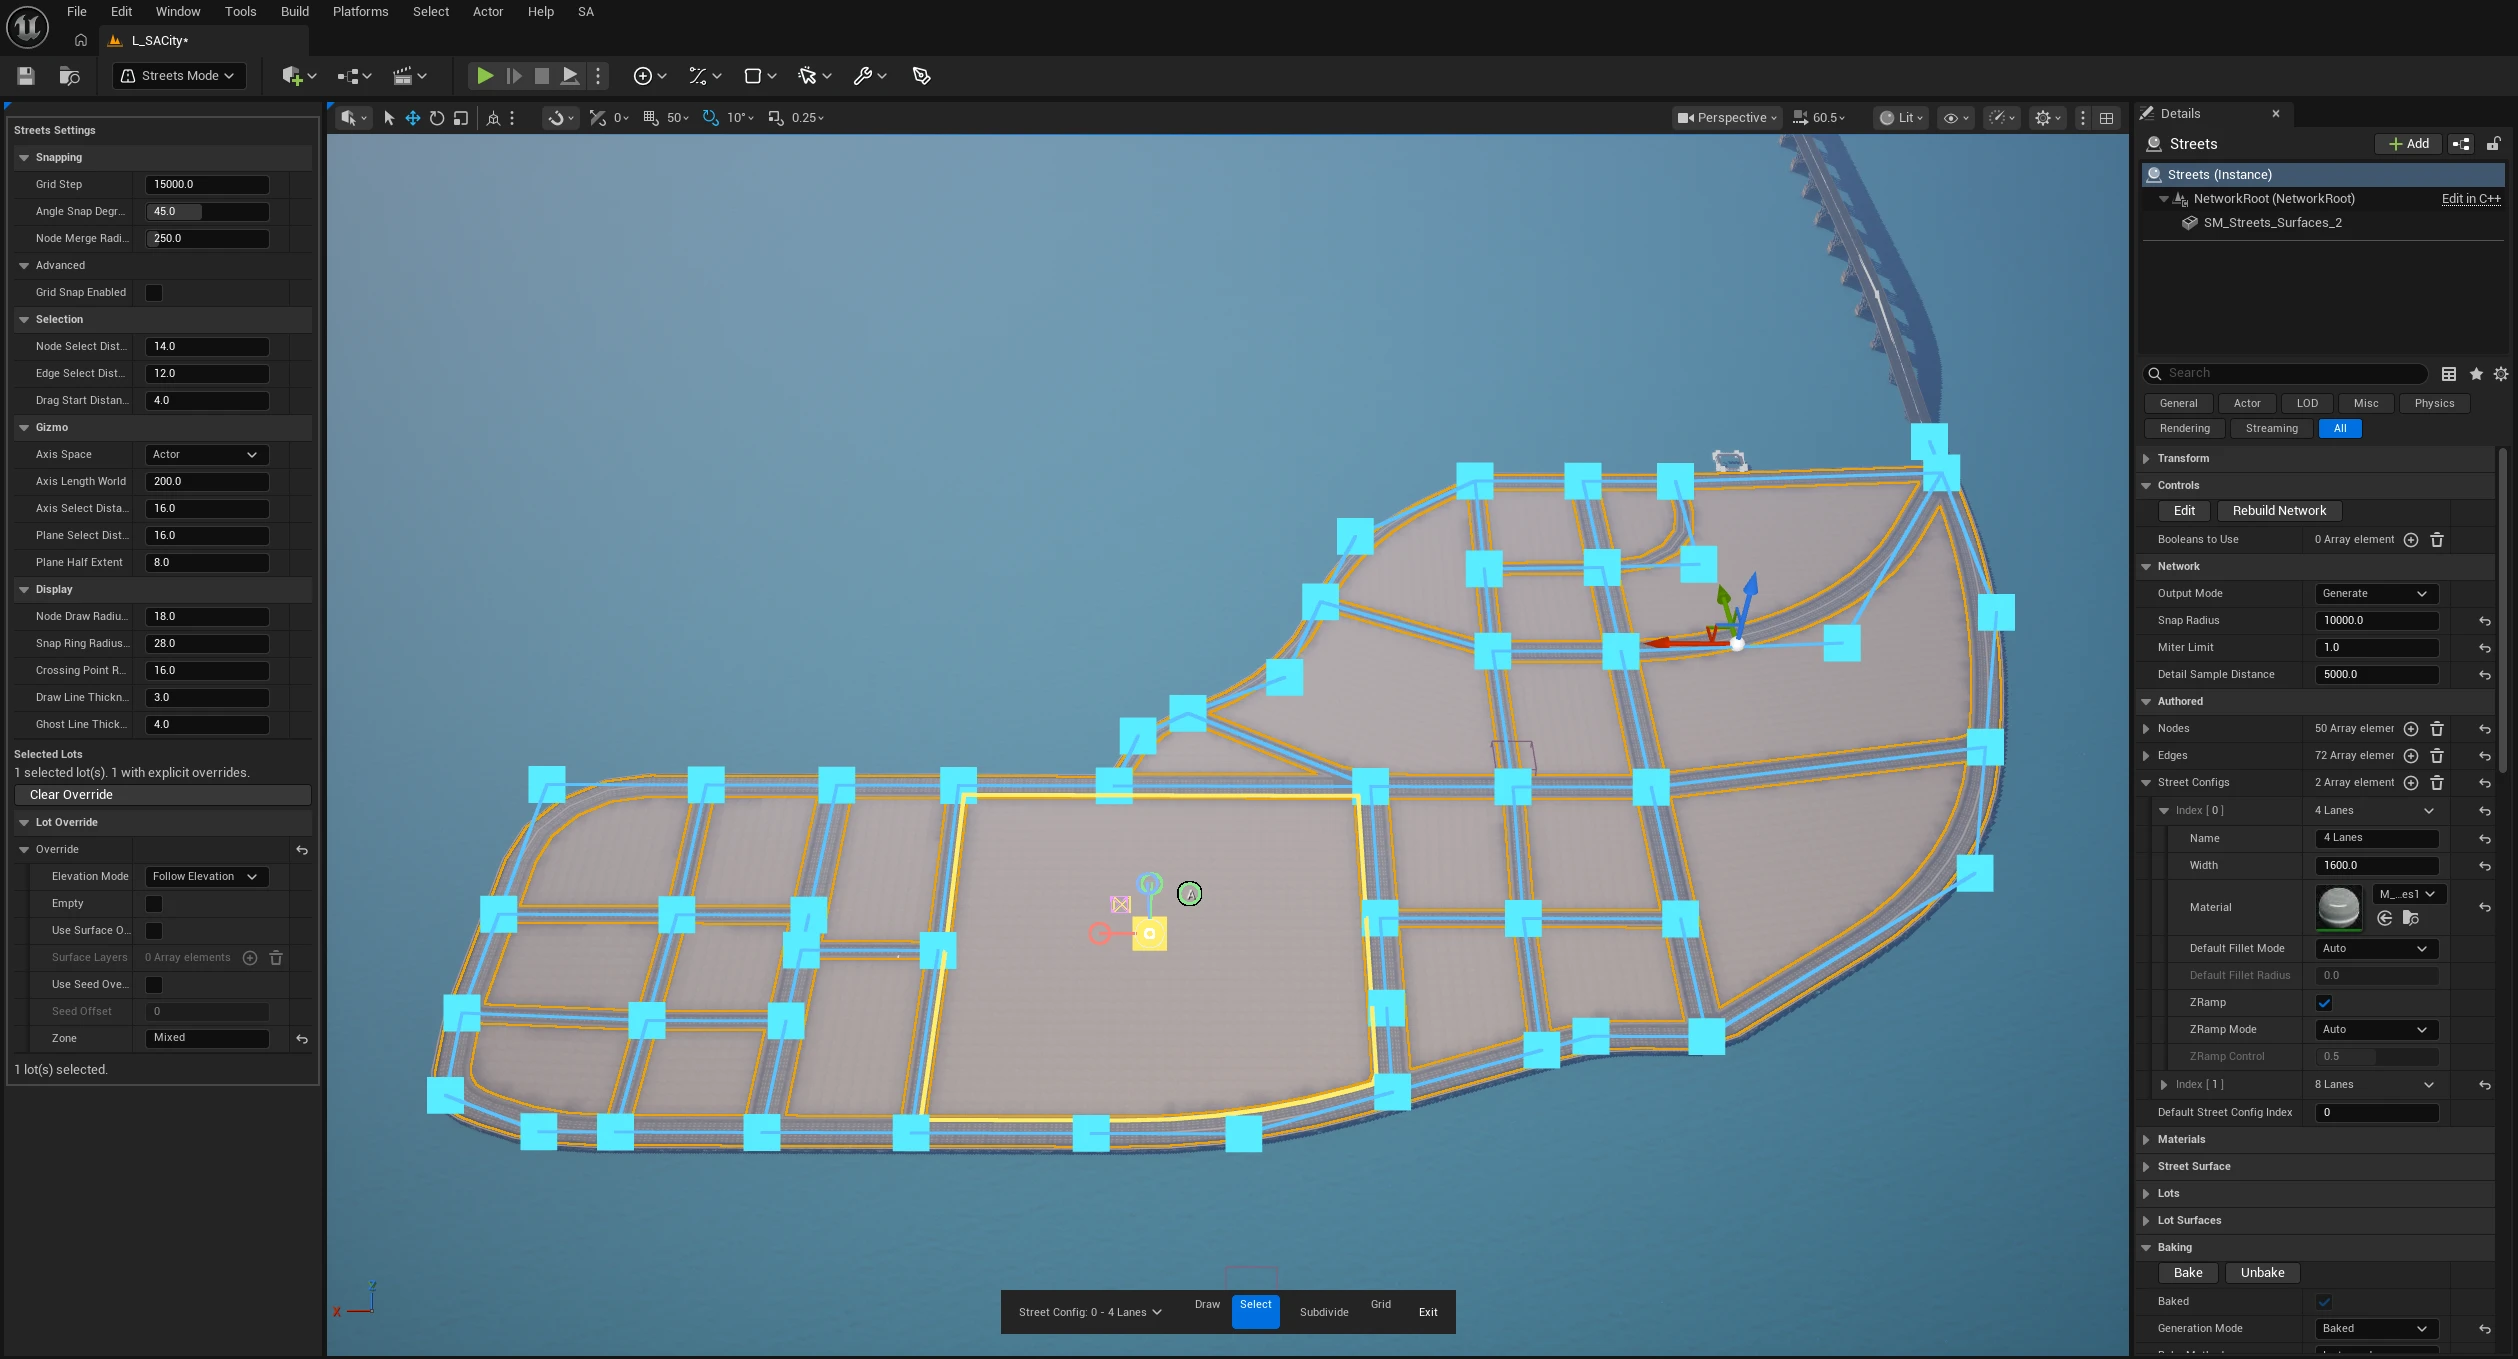Enable the Grid Snap Enabled checkbox
This screenshot has height=1359, width=2518.
point(154,293)
